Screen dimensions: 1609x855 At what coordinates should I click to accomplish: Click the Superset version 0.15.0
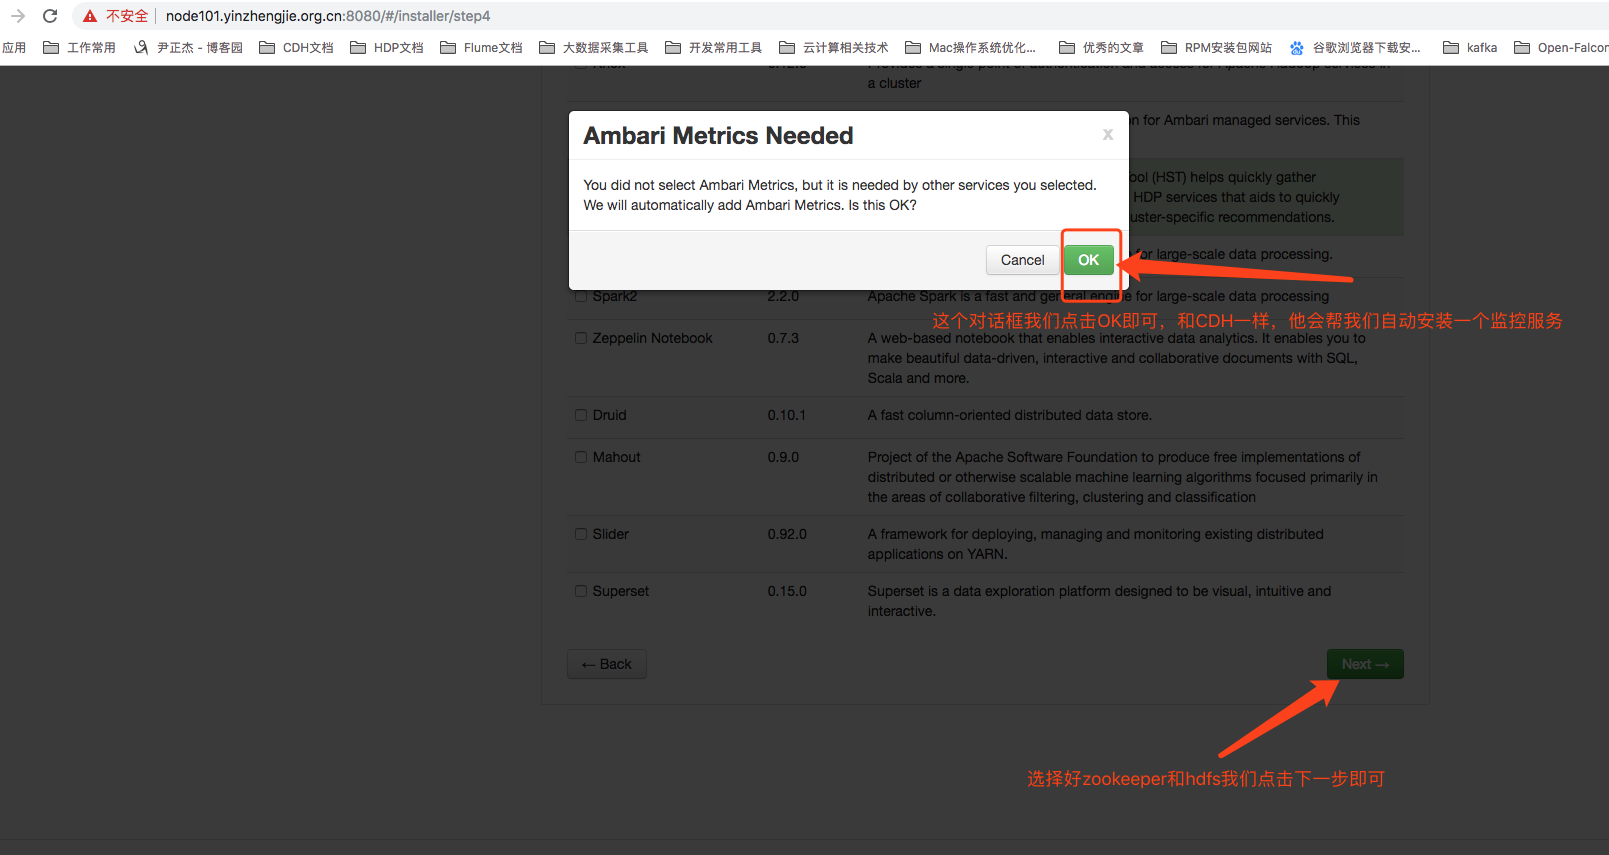(787, 591)
